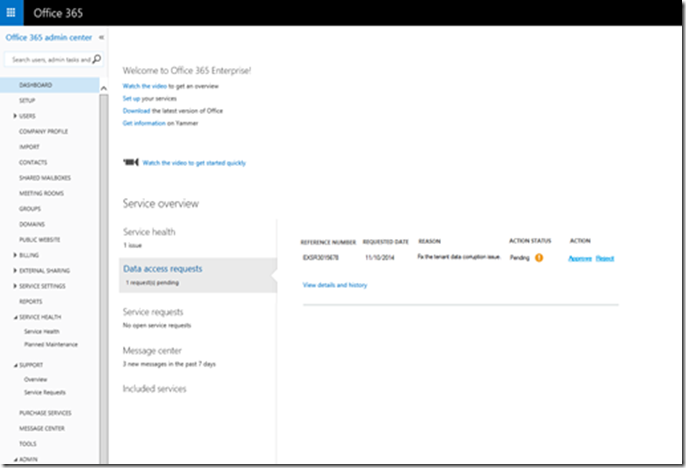Expand the SERVICE SETTINGS arrow

coord(15,286)
